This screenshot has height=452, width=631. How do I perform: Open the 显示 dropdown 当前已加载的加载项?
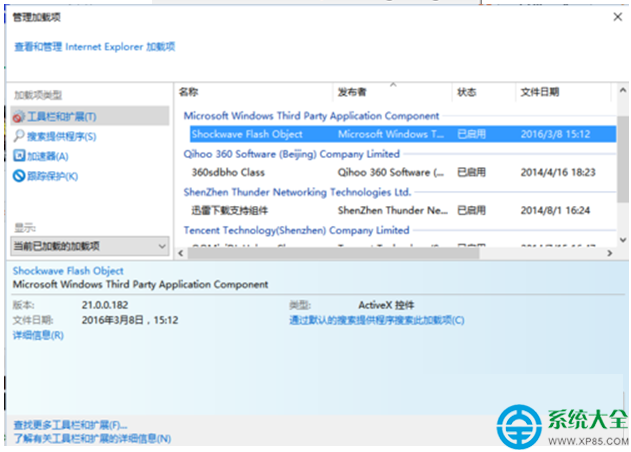click(90, 246)
